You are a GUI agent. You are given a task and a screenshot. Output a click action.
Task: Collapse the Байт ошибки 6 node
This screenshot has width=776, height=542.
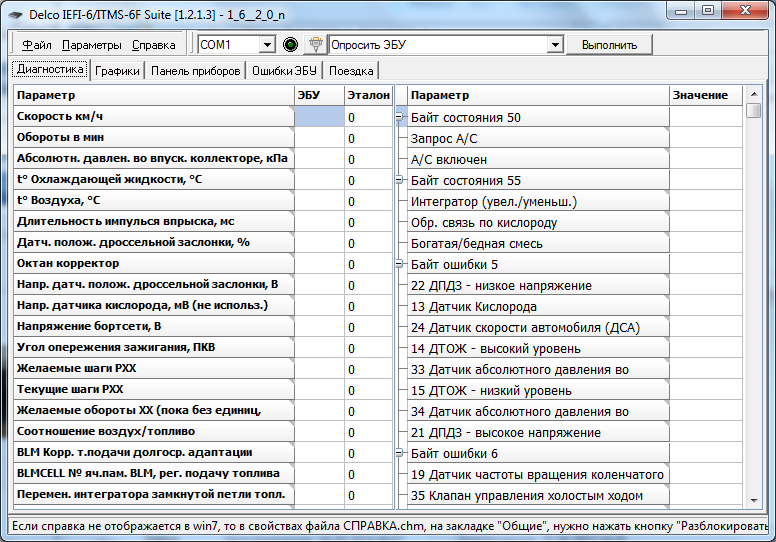(399, 453)
